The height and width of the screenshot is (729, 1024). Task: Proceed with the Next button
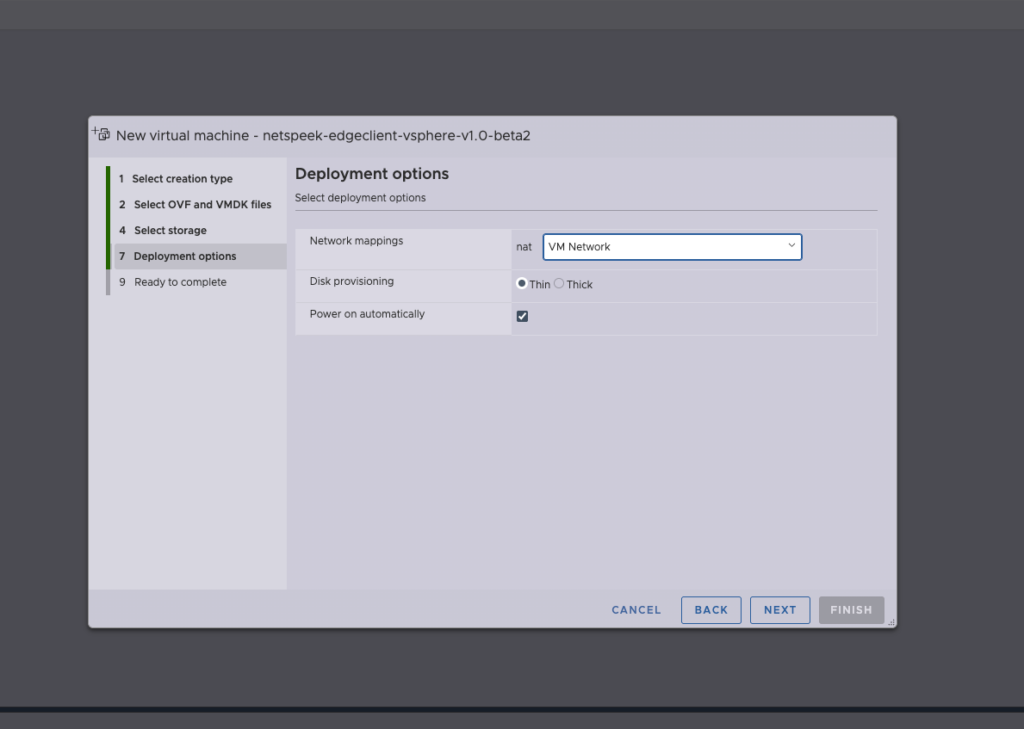coord(780,610)
